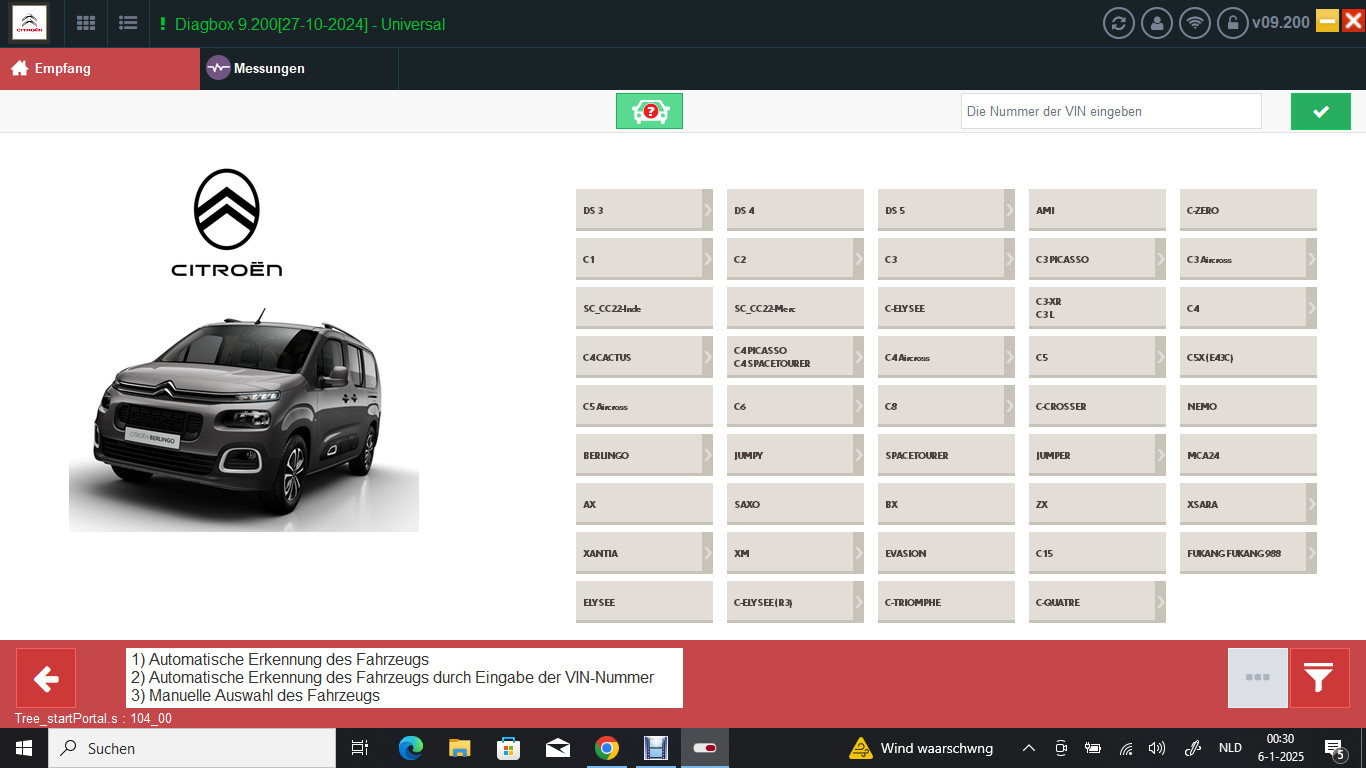
Task: Select the C4 CACTUS vehicle button
Action: pos(644,357)
